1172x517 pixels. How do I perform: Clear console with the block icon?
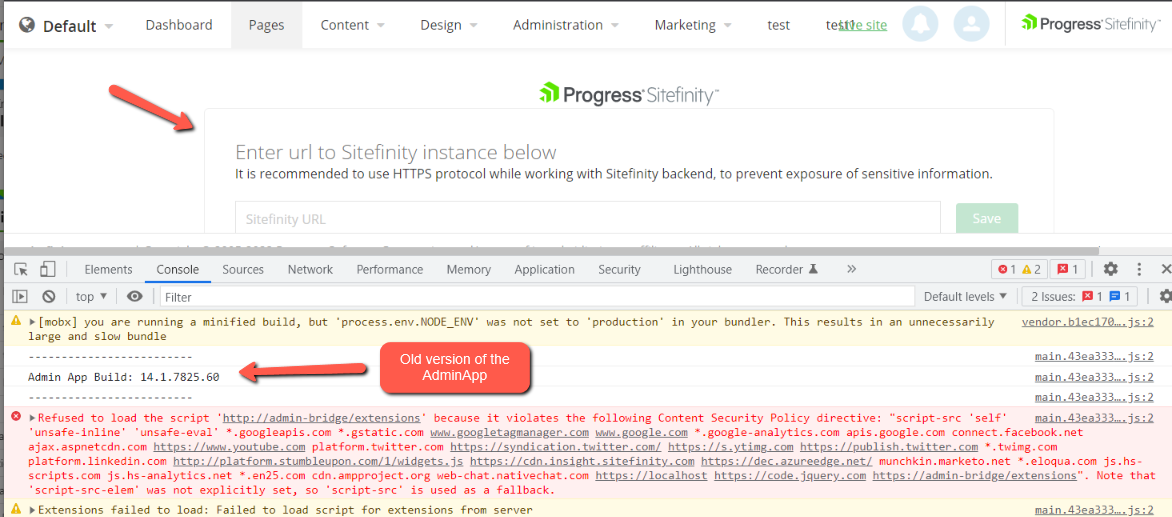[49, 297]
